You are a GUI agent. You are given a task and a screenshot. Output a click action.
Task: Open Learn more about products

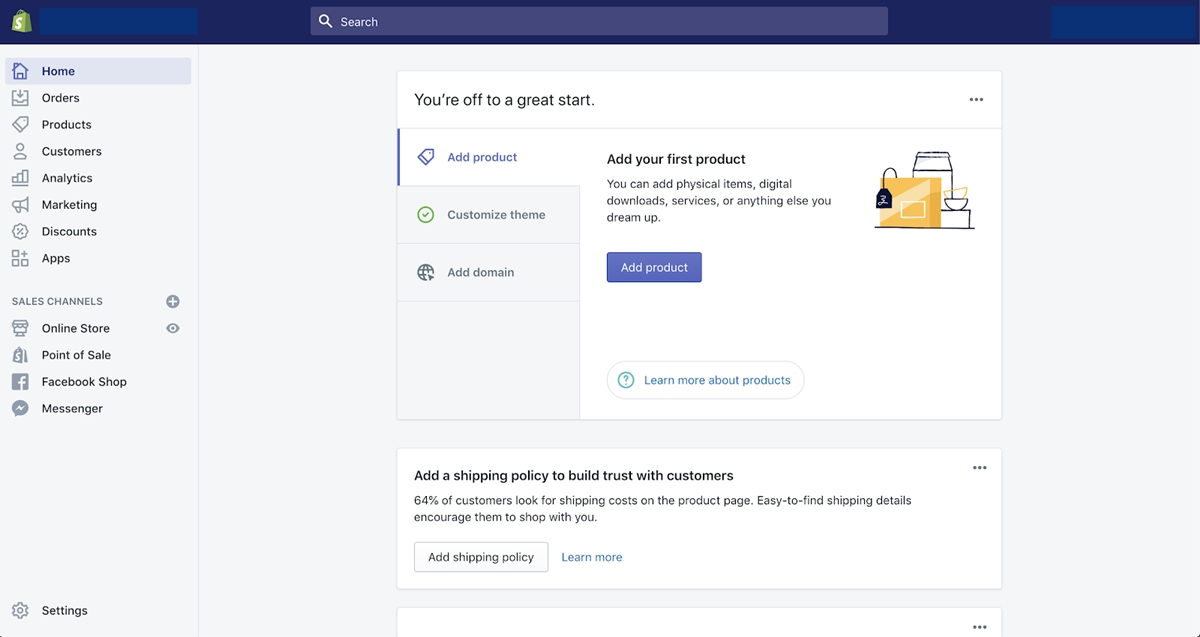pyautogui.click(x=705, y=380)
